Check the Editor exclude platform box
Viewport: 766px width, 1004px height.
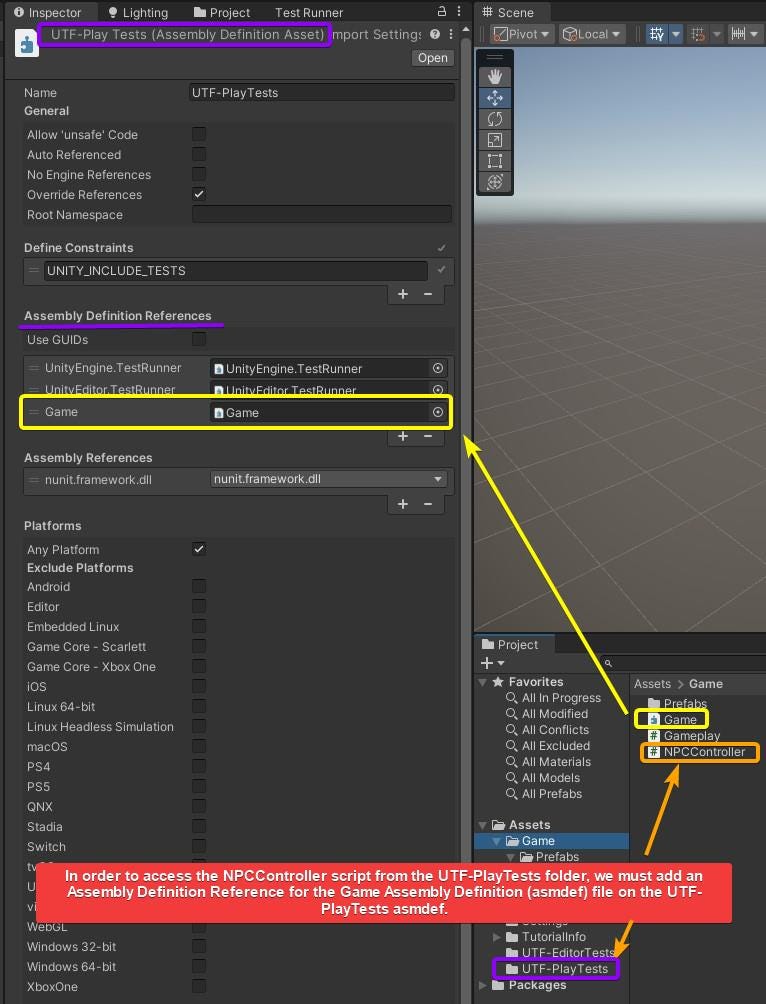tap(199, 606)
